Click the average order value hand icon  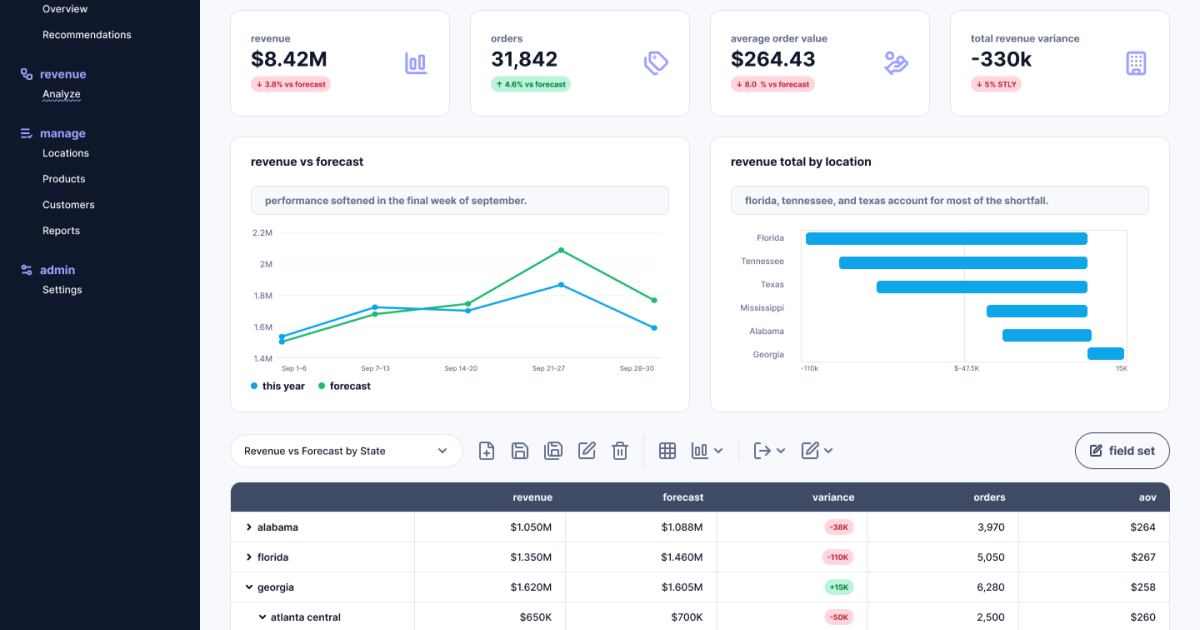click(896, 64)
